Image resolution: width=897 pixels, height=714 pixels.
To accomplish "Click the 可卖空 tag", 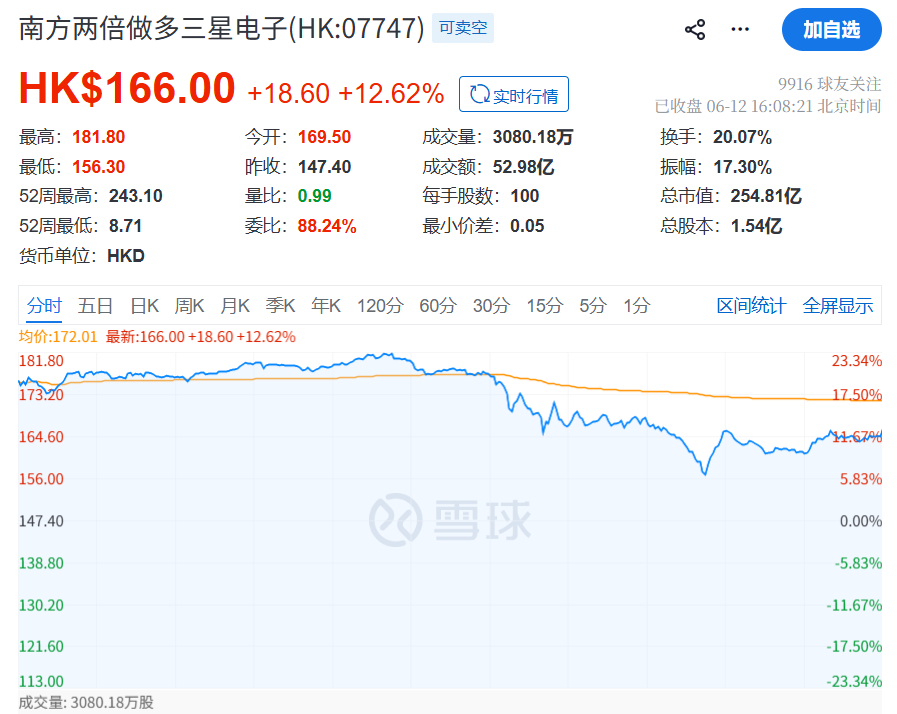I will coord(463,28).
